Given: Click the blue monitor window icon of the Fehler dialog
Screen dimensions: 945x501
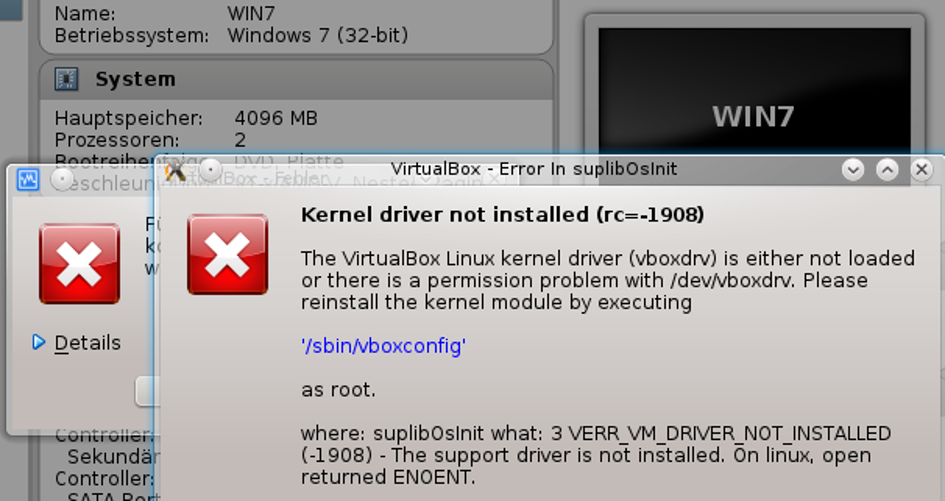Looking at the screenshot, I should coord(28,180).
